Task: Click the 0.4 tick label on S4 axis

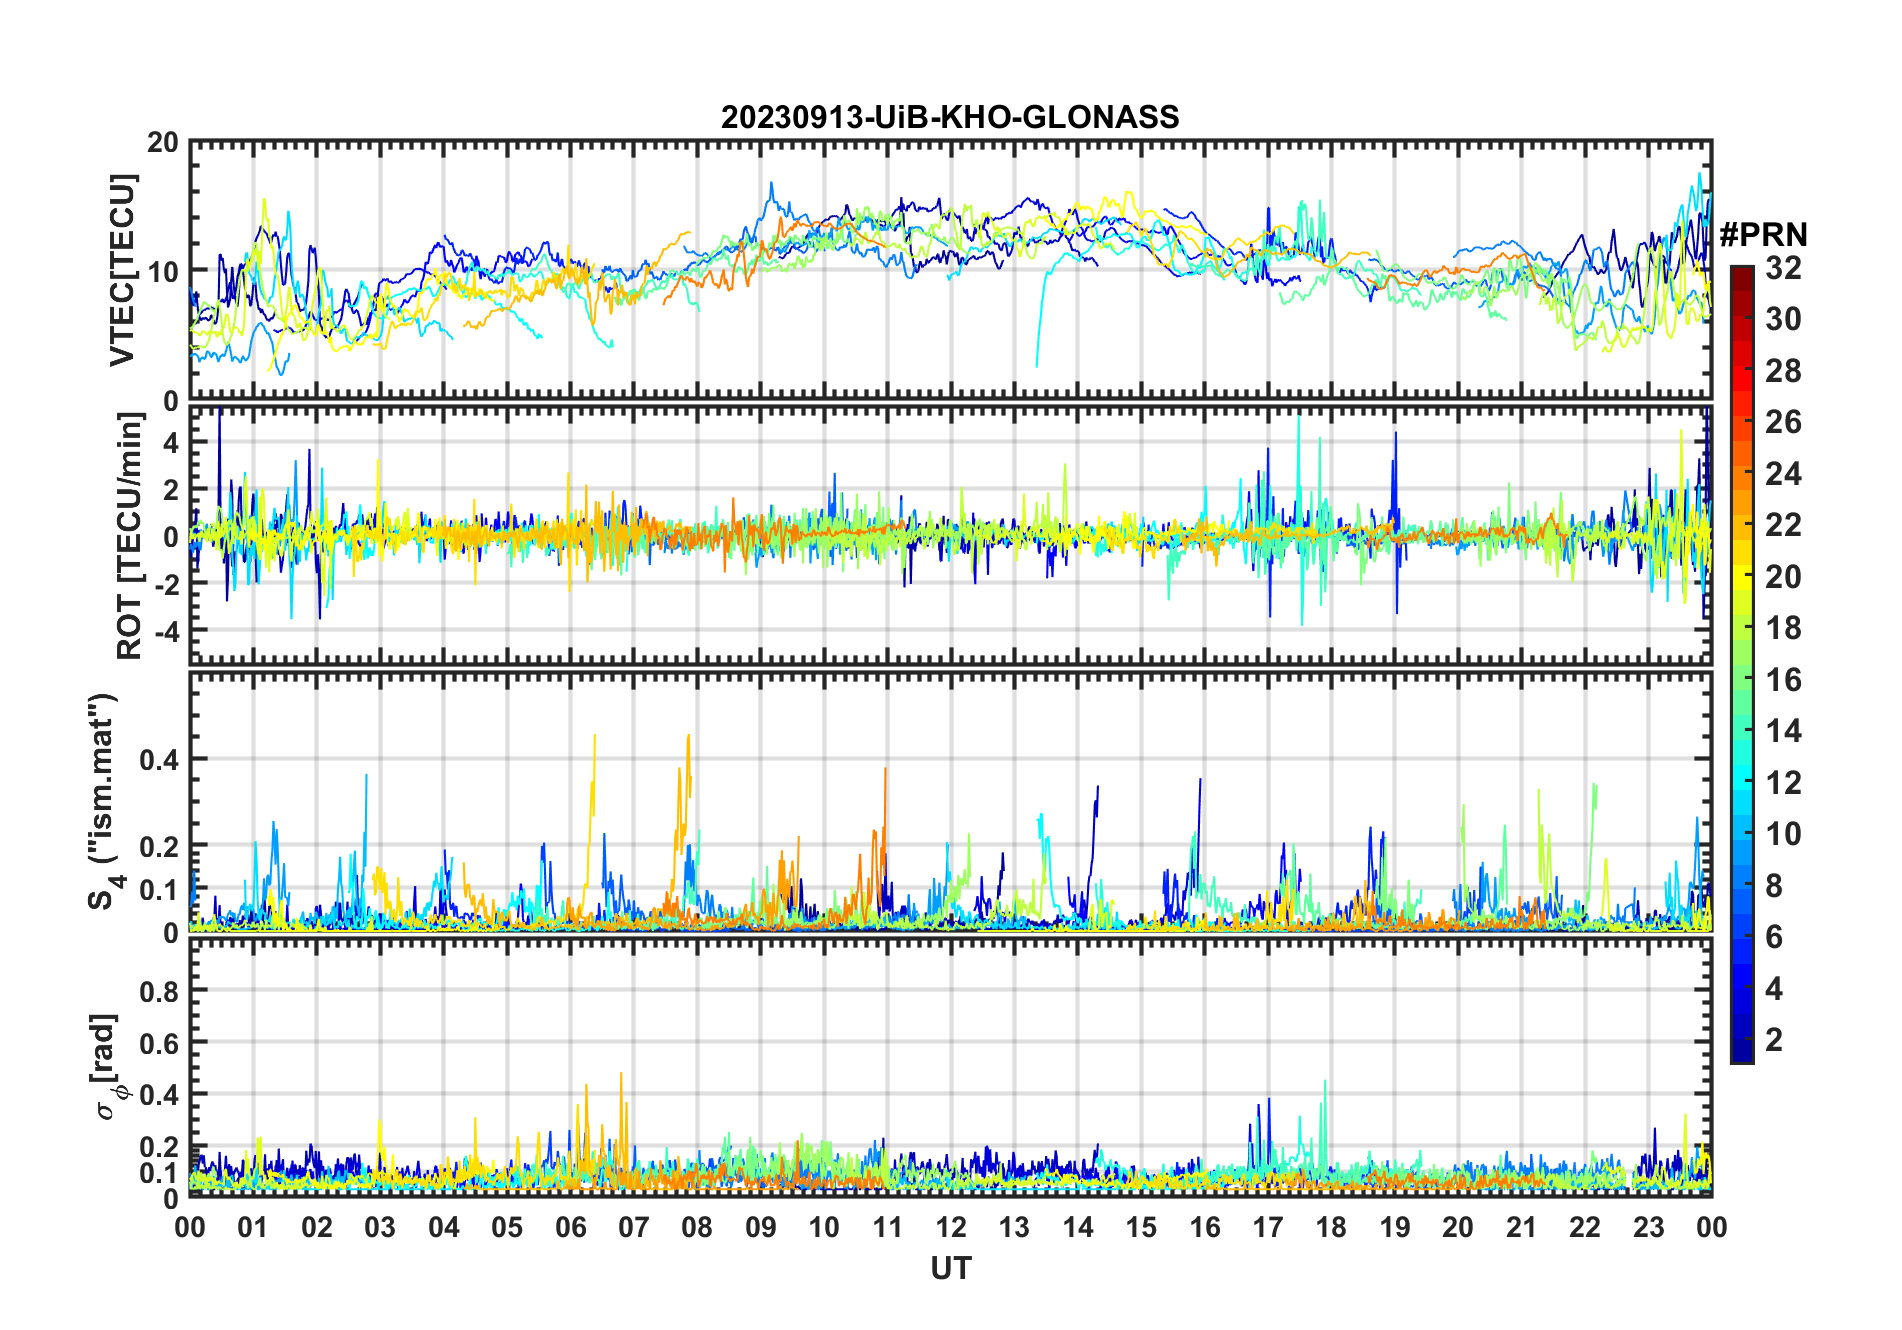Action: (x=160, y=760)
